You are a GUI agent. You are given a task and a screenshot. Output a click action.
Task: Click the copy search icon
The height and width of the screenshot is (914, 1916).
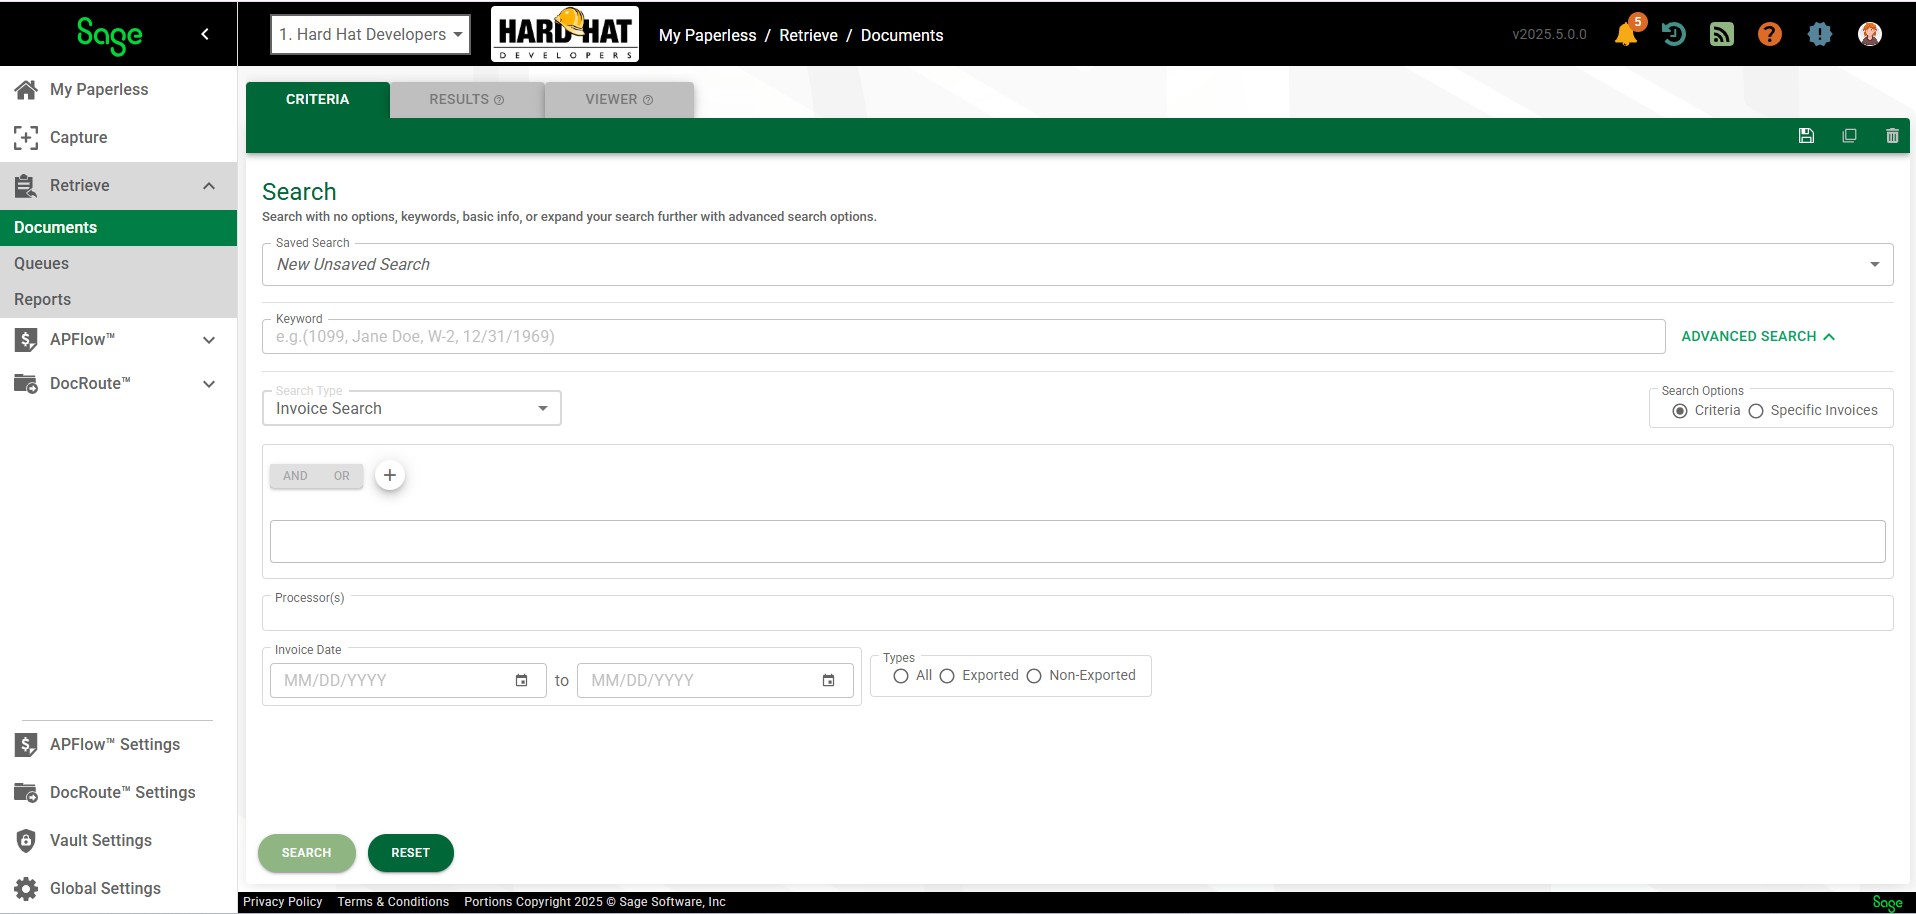tap(1849, 136)
